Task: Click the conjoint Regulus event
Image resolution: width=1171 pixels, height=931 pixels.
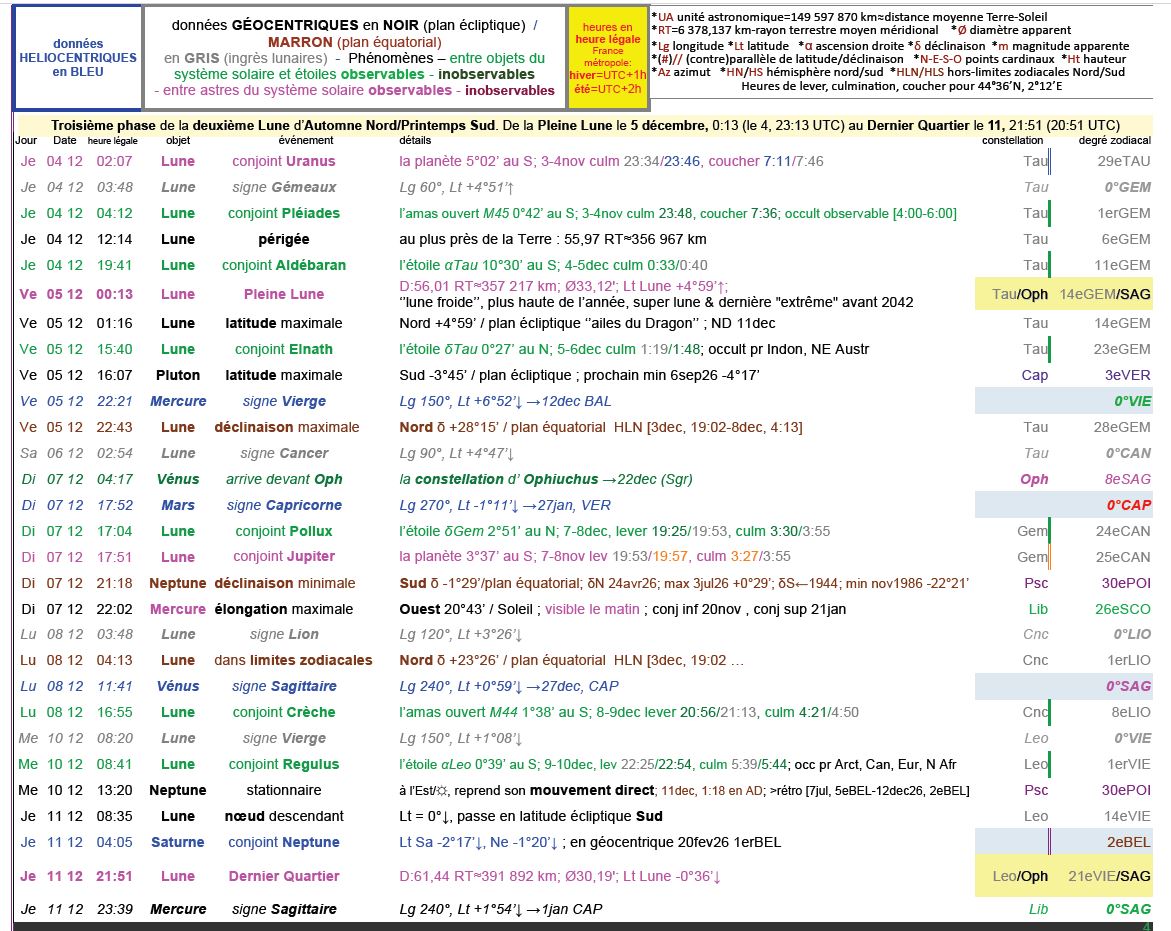Action: click(x=282, y=764)
